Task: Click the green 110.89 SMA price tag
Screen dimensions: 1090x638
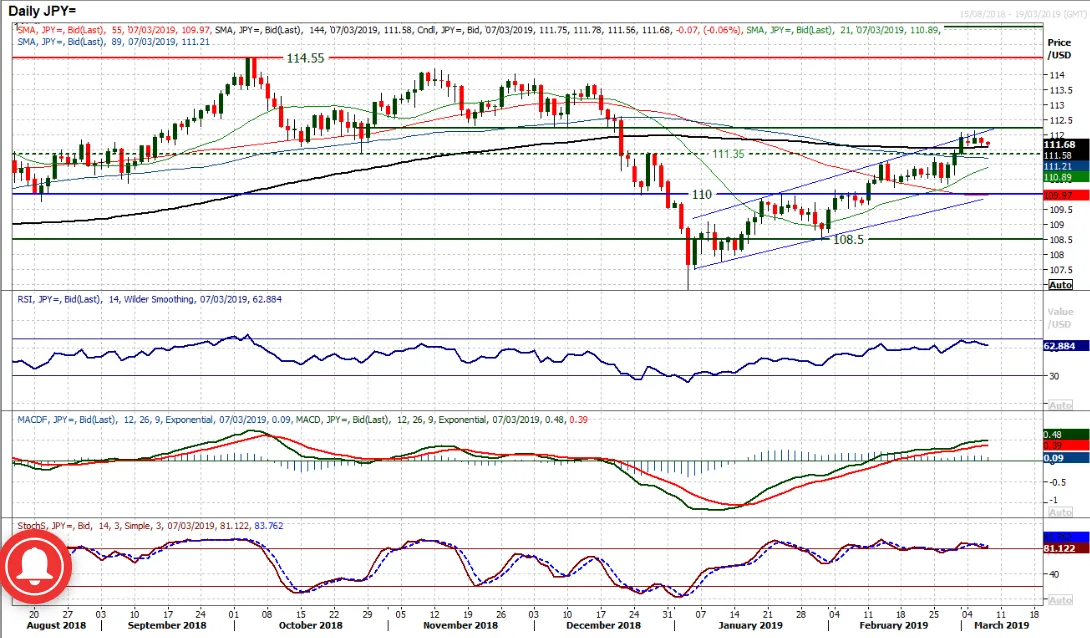Action: tap(1066, 178)
